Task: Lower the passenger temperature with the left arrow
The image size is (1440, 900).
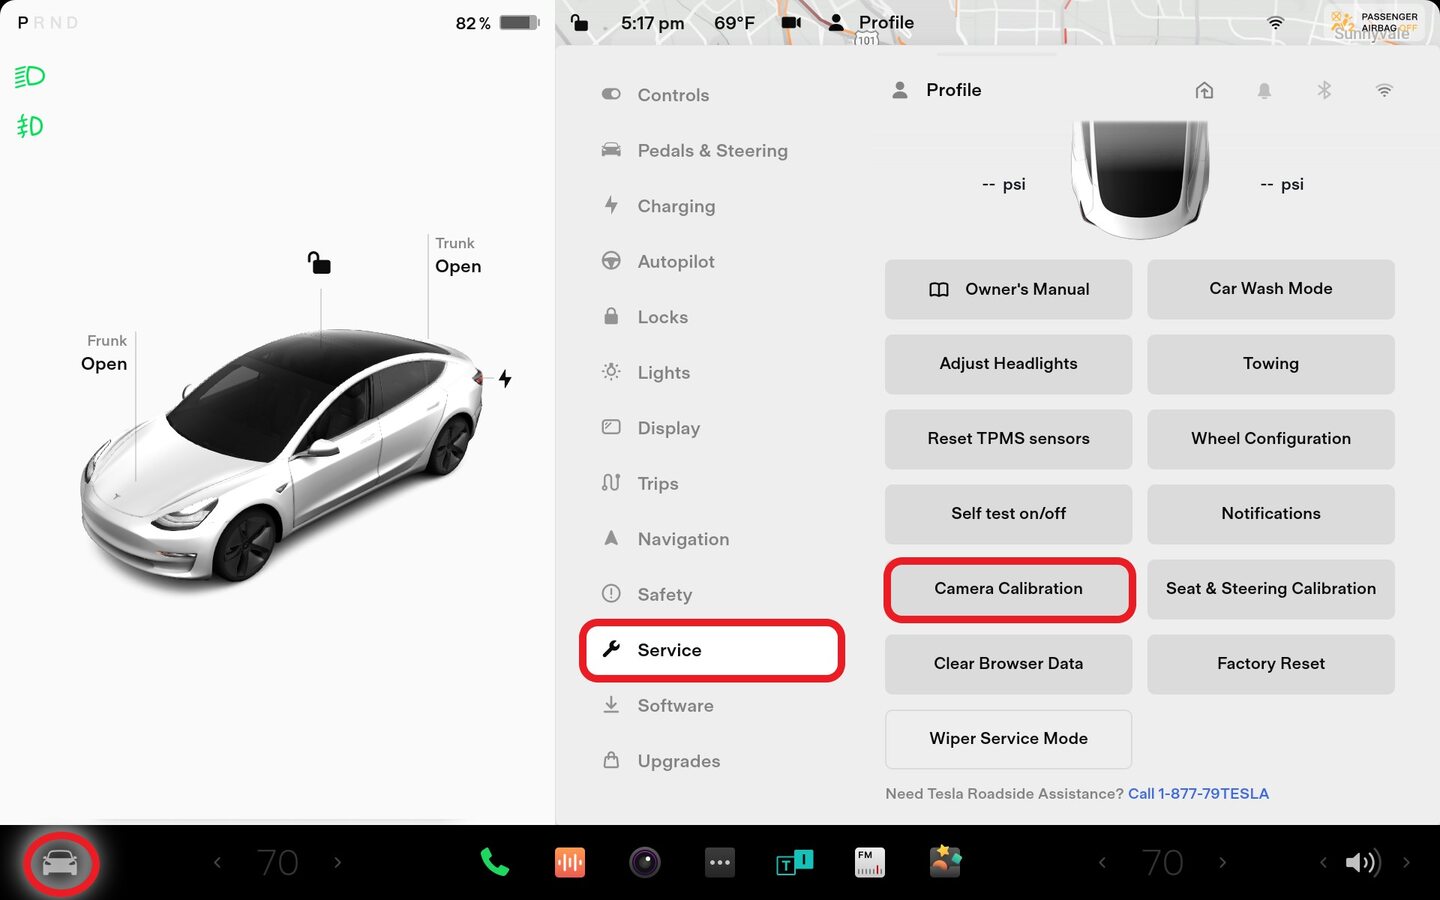Action: coord(1102,862)
